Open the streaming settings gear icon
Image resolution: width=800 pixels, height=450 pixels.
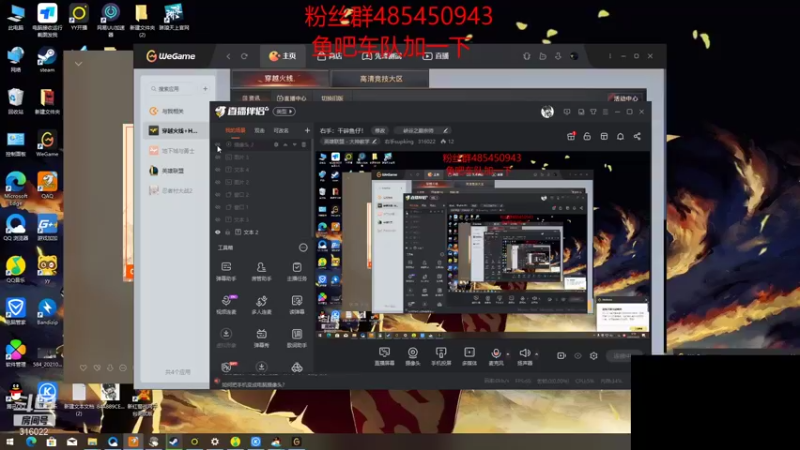coord(593,356)
